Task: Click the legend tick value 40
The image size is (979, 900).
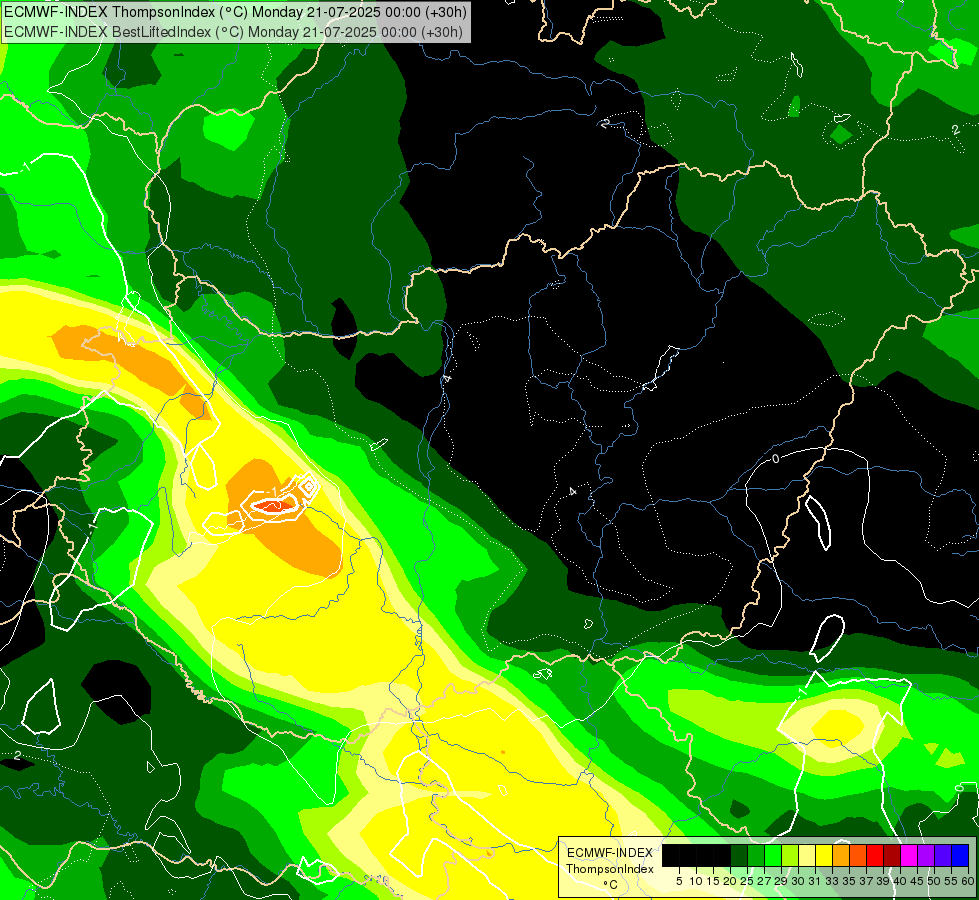Action: [x=900, y=881]
